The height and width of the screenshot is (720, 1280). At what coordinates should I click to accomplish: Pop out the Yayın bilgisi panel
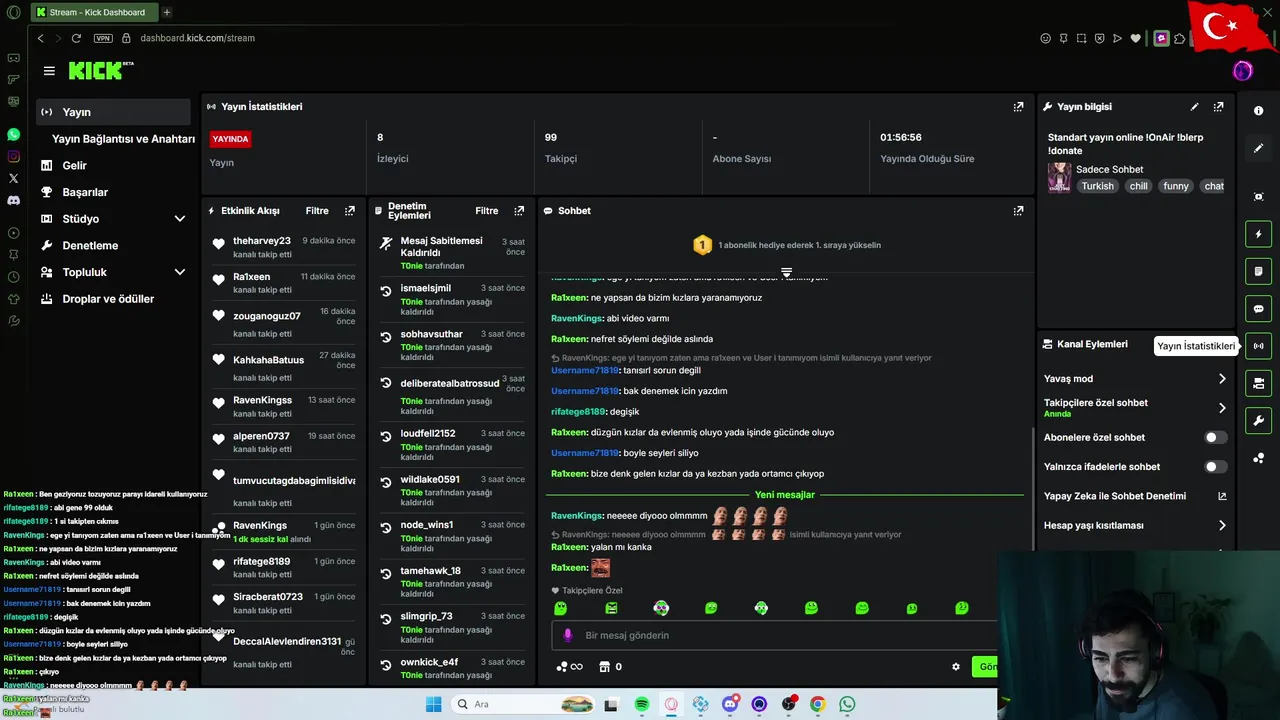(x=1218, y=107)
